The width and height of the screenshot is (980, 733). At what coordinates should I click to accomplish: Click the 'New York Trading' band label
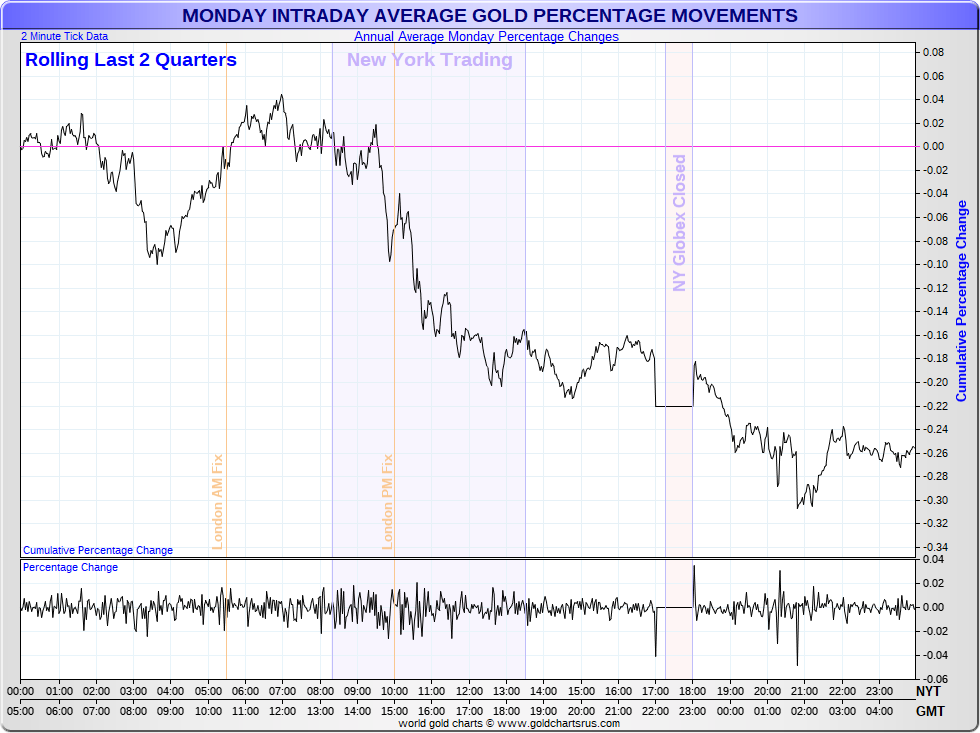point(429,60)
